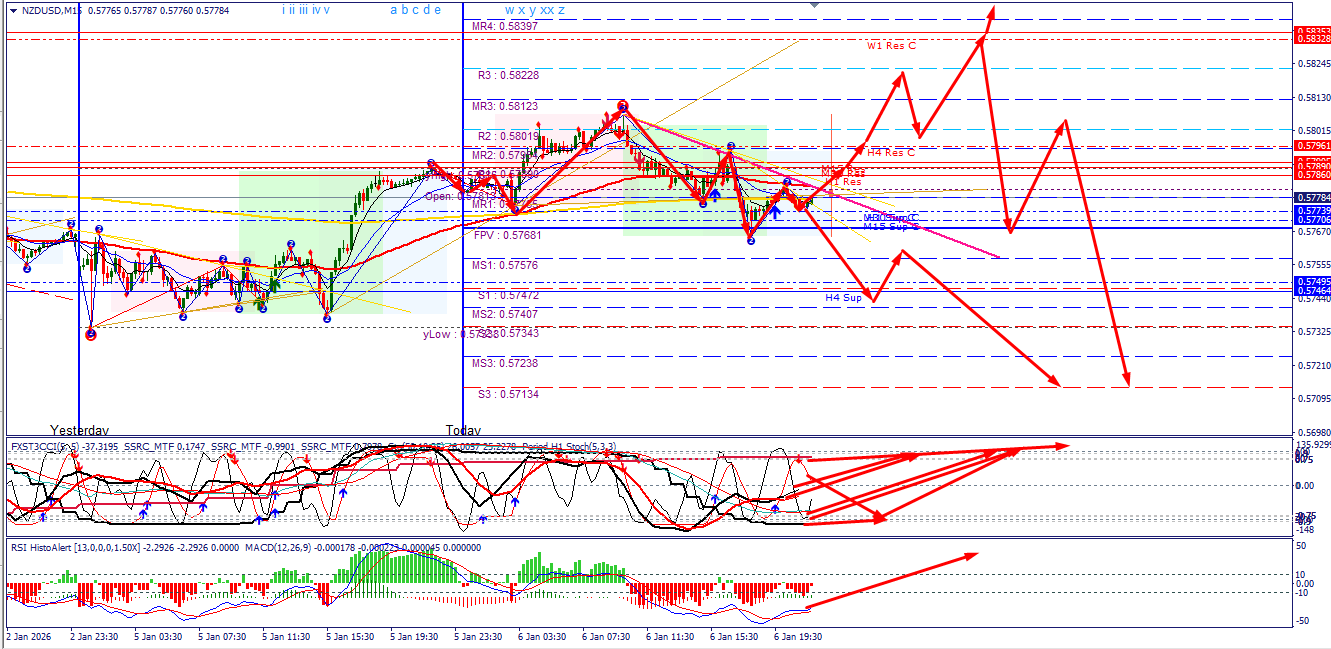Click the M15 Sup C support label
1331x649 pixels.
tap(891, 226)
